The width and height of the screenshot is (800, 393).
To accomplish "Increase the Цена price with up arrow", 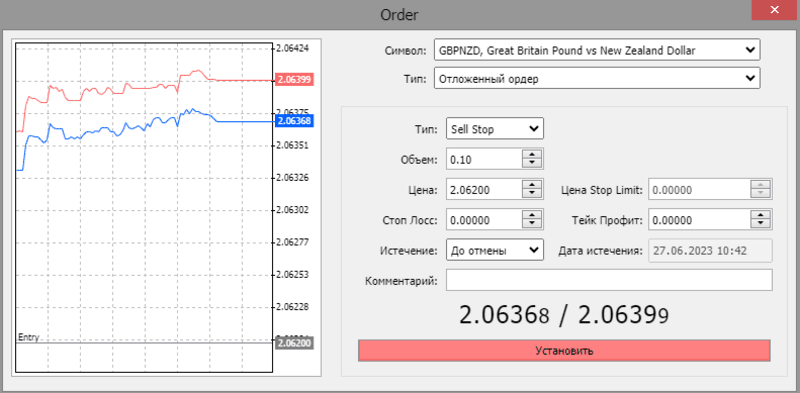I will click(x=533, y=185).
